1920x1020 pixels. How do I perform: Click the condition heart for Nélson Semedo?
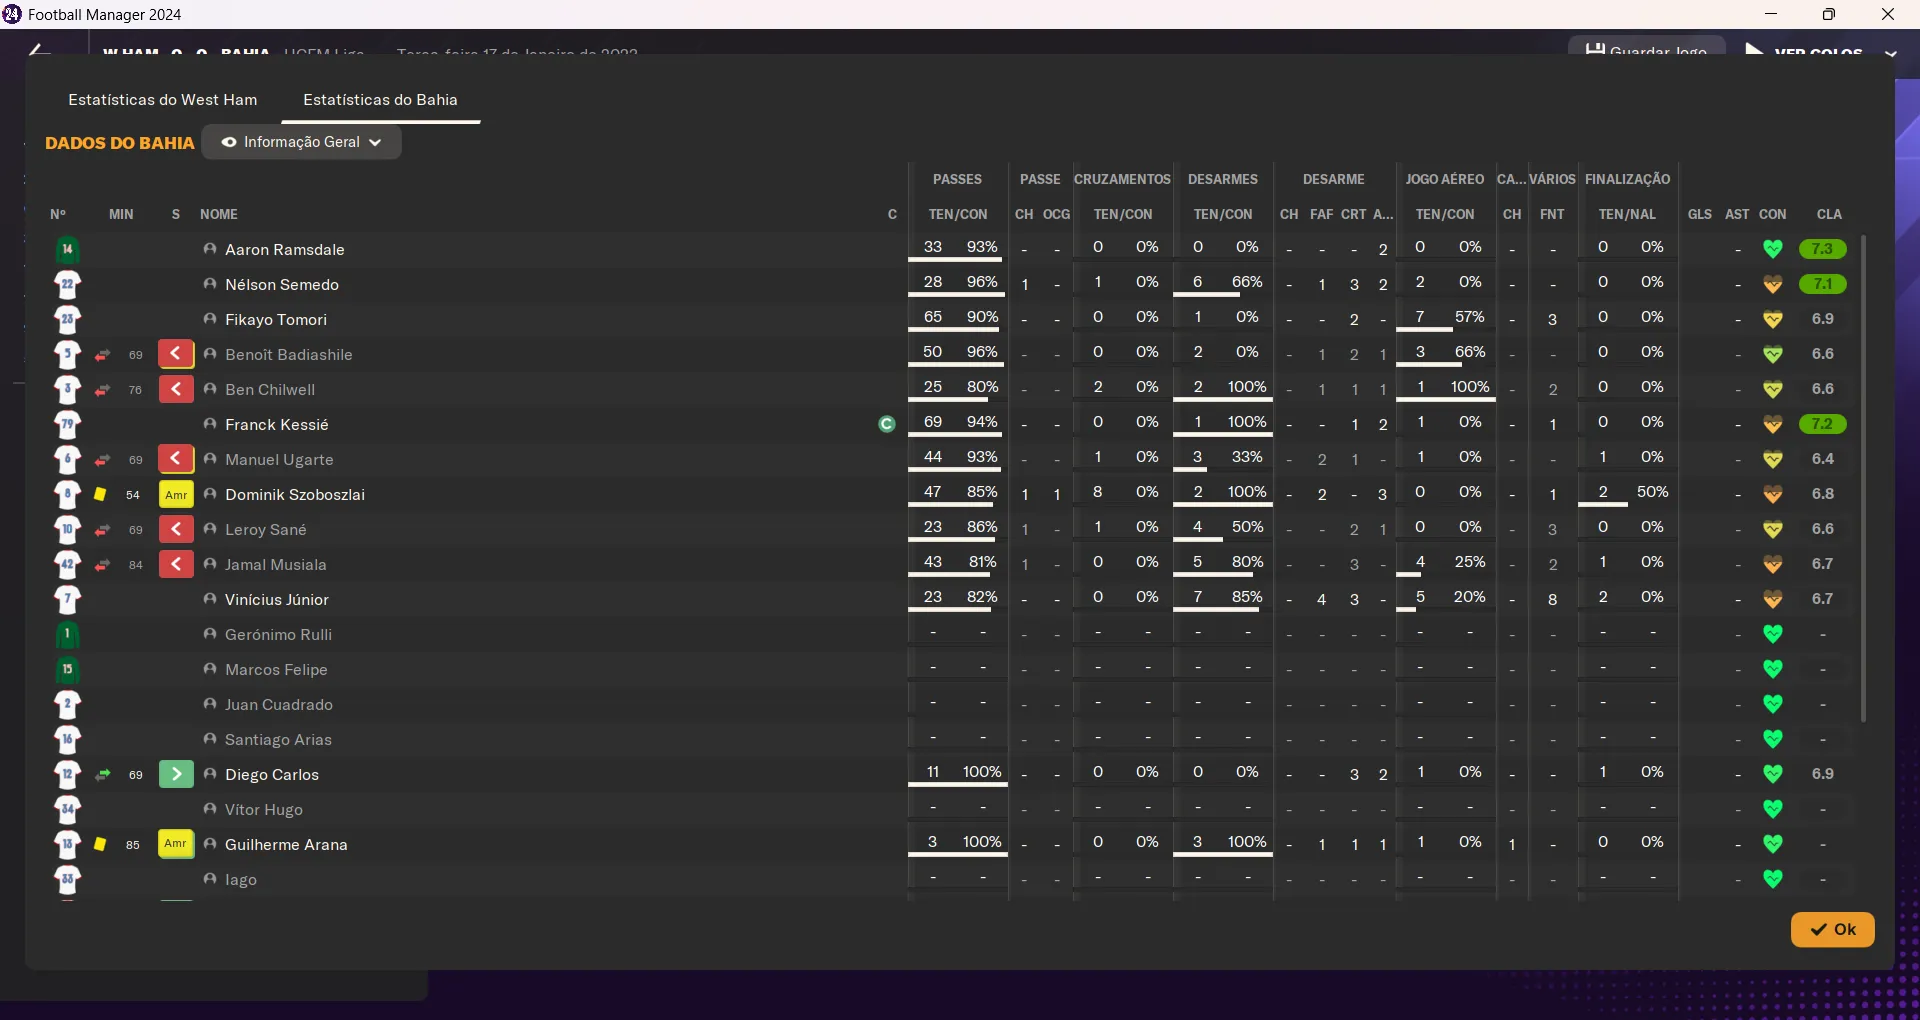tap(1773, 284)
